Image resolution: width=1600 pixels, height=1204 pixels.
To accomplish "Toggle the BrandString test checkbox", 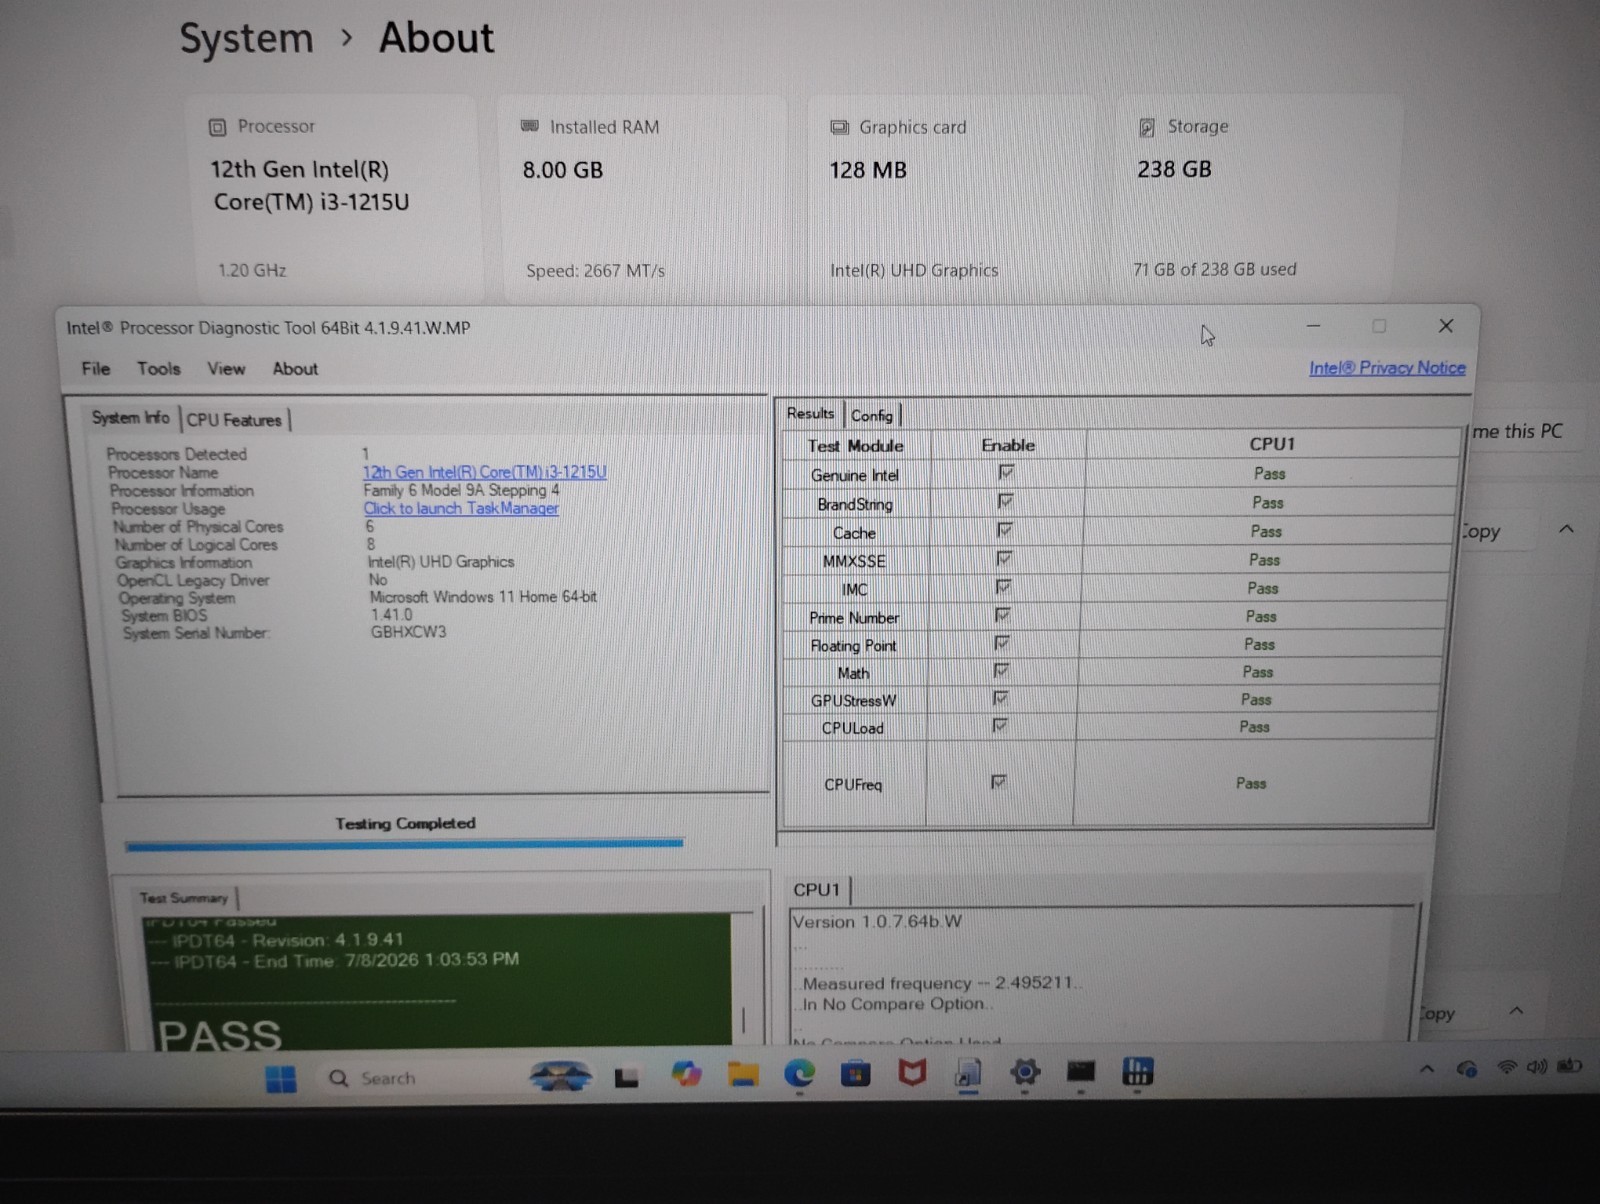I will click(1005, 501).
